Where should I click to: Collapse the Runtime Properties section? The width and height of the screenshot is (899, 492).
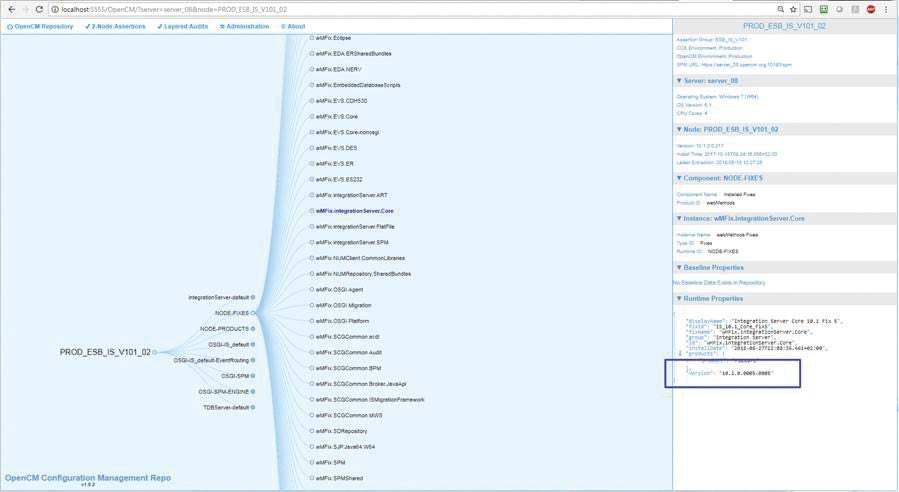coord(679,299)
